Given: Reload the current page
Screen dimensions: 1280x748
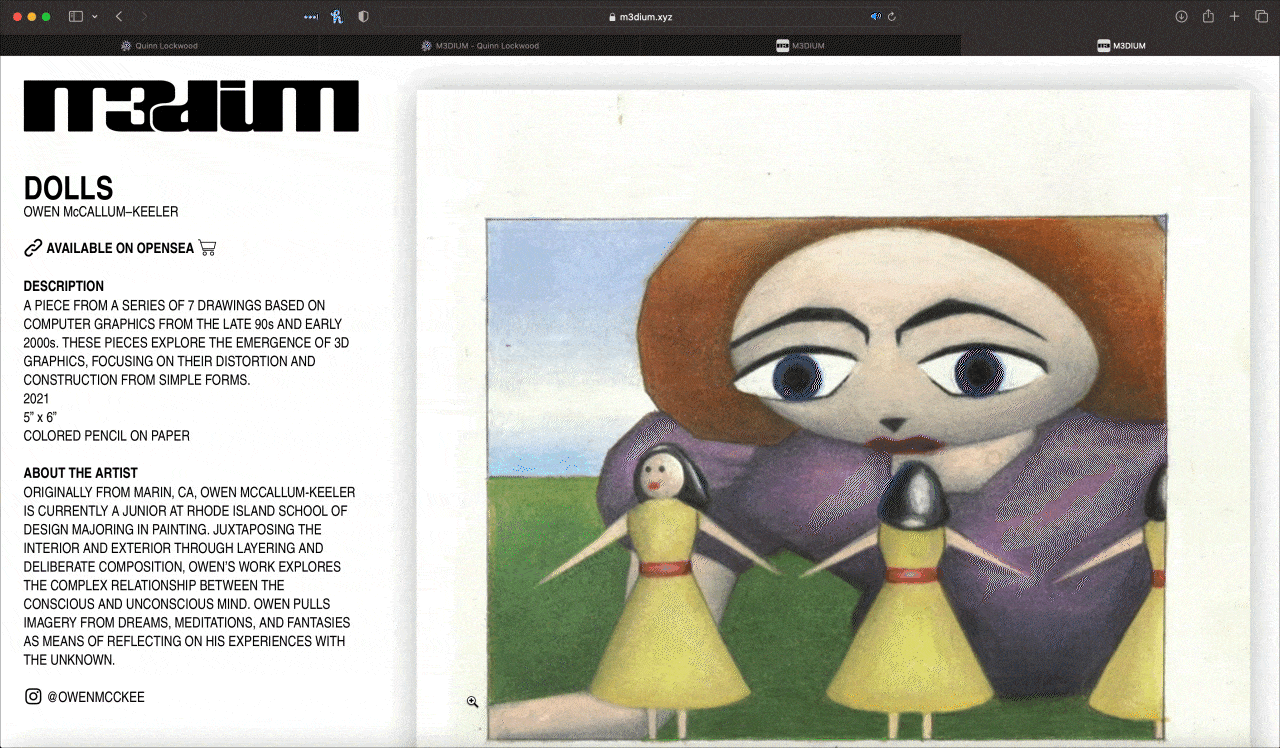Looking at the screenshot, I should click(x=891, y=17).
